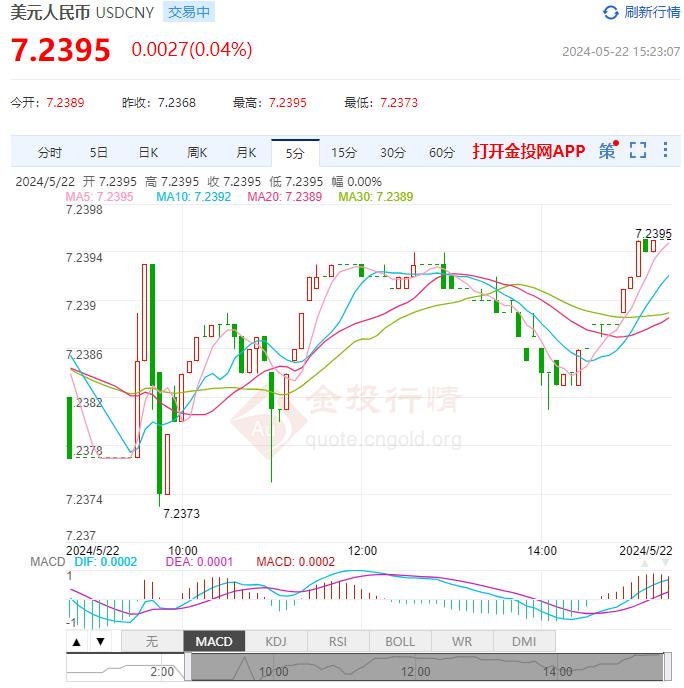Click the DIF: 0.0002 indicator label
Screen dimensions: 684x688
pyautogui.click(x=106, y=562)
